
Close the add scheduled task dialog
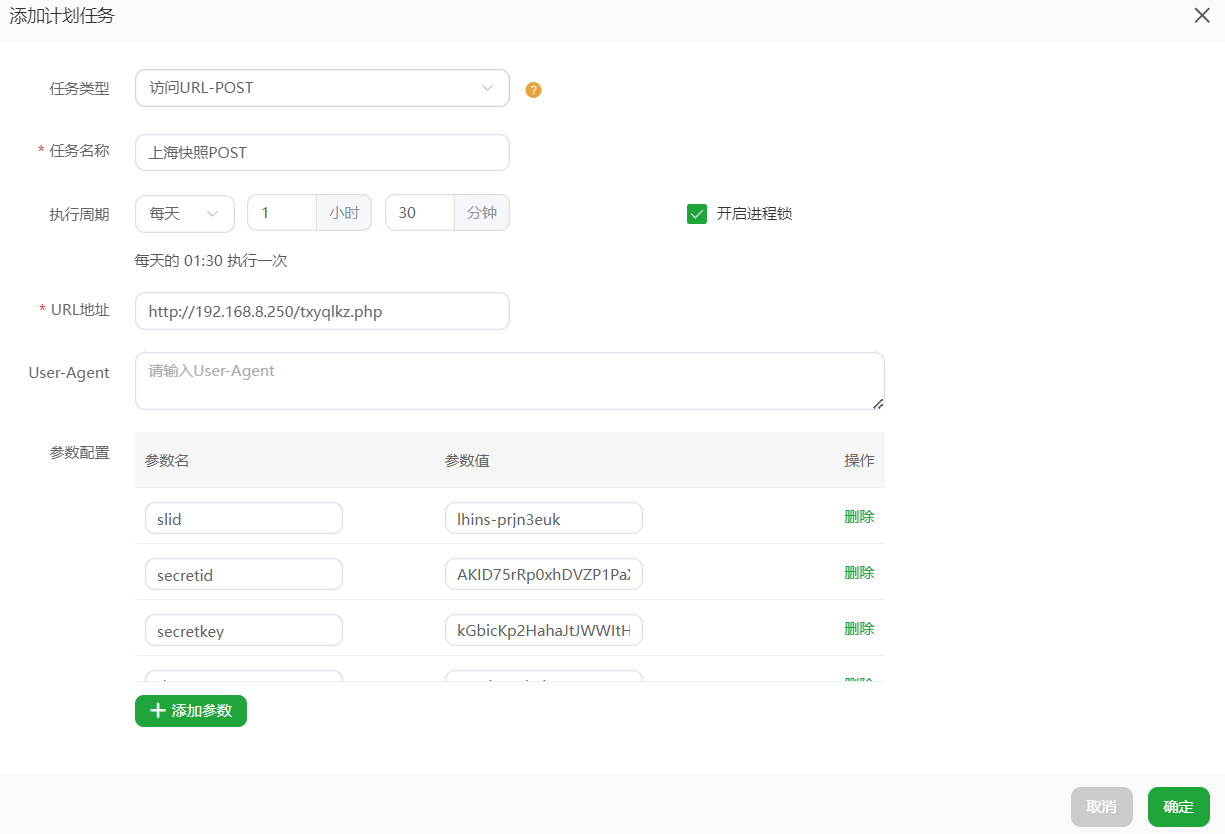coord(1202,16)
